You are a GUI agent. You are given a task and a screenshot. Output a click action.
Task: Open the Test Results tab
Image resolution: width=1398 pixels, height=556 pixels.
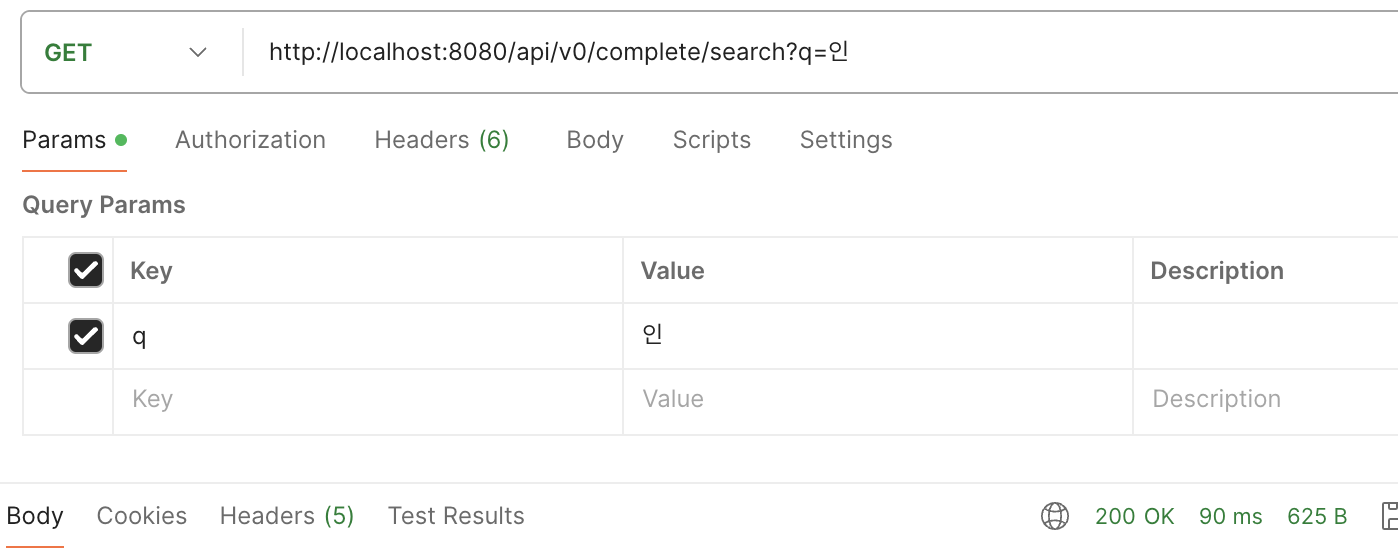click(456, 516)
